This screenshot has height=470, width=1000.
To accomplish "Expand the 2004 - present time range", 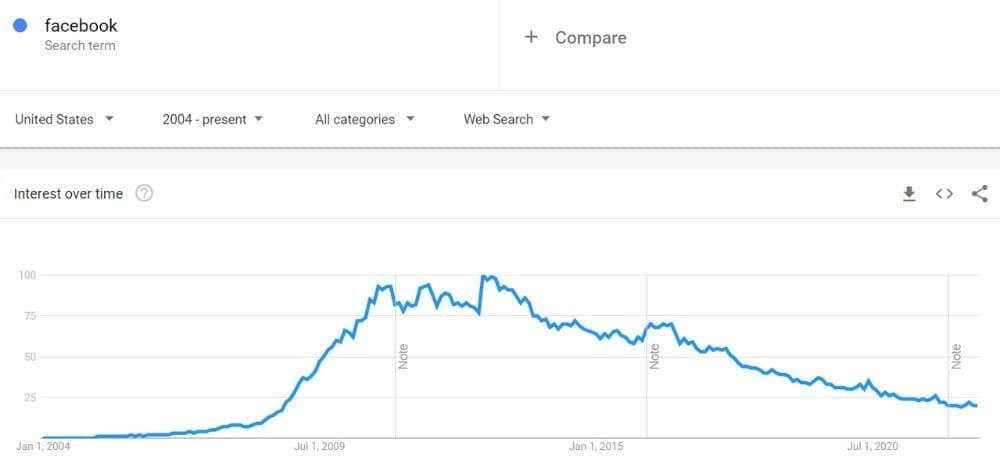I will tap(213, 119).
